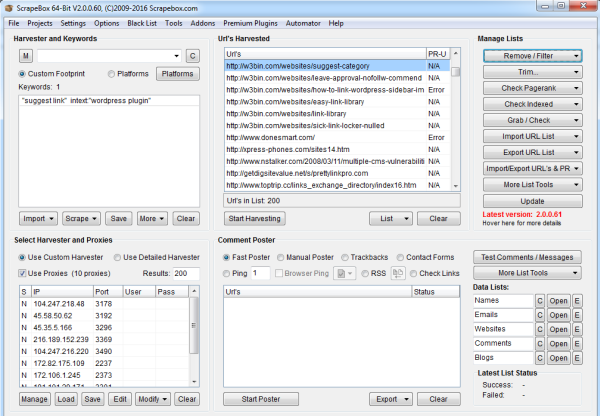The image size is (600, 416).
Task: Click the ScrapeBox title bar app icon
Action: 9,8
